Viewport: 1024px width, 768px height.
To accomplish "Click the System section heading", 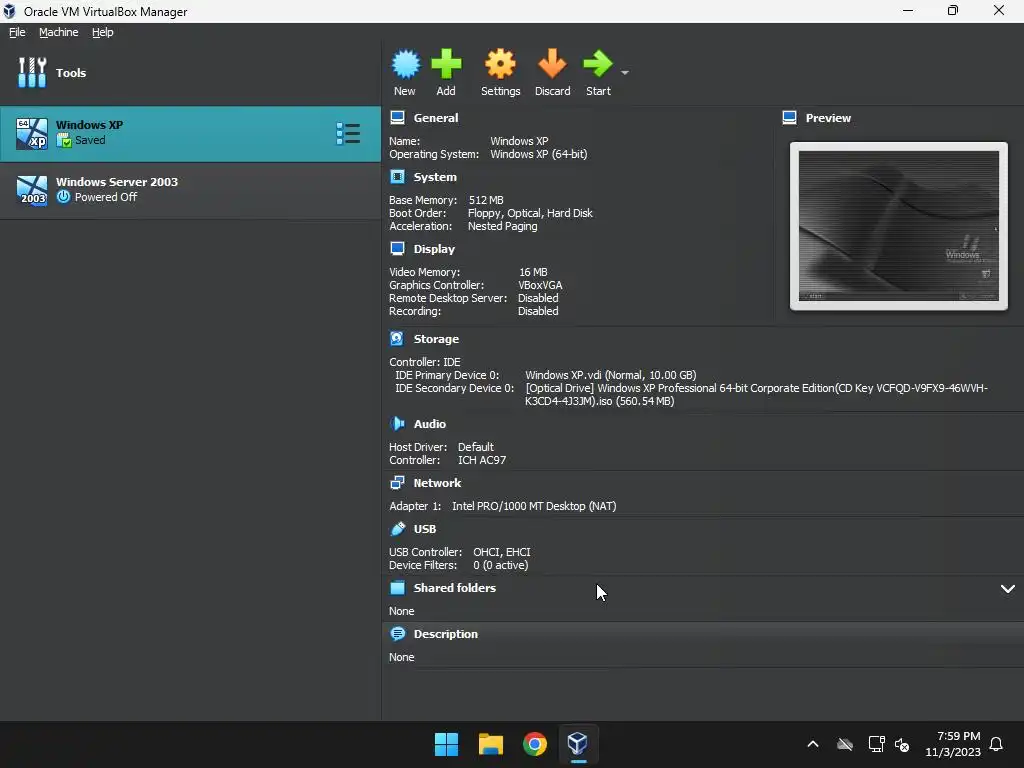I will coord(435,177).
